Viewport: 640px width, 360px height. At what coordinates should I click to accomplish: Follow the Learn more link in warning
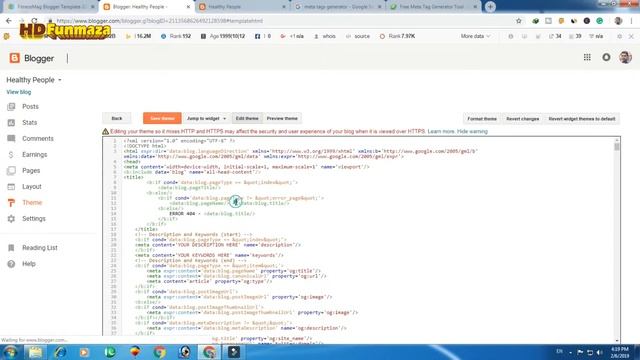(x=441, y=131)
